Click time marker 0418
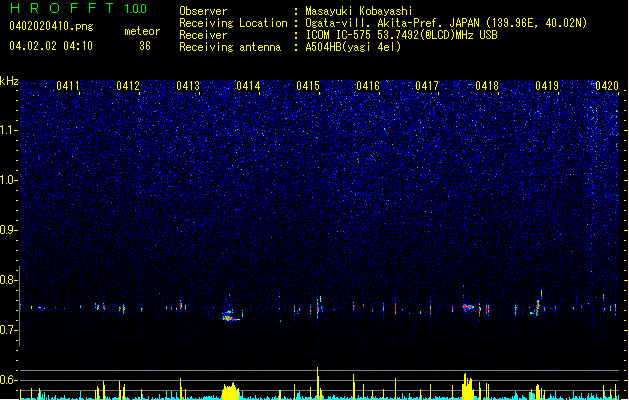The image size is (629, 400). tap(487, 86)
